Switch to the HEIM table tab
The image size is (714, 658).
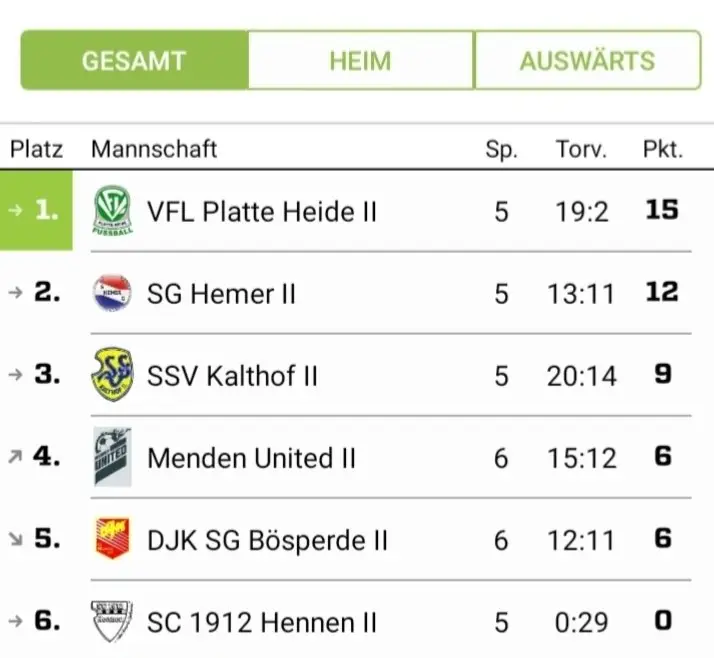click(x=360, y=60)
